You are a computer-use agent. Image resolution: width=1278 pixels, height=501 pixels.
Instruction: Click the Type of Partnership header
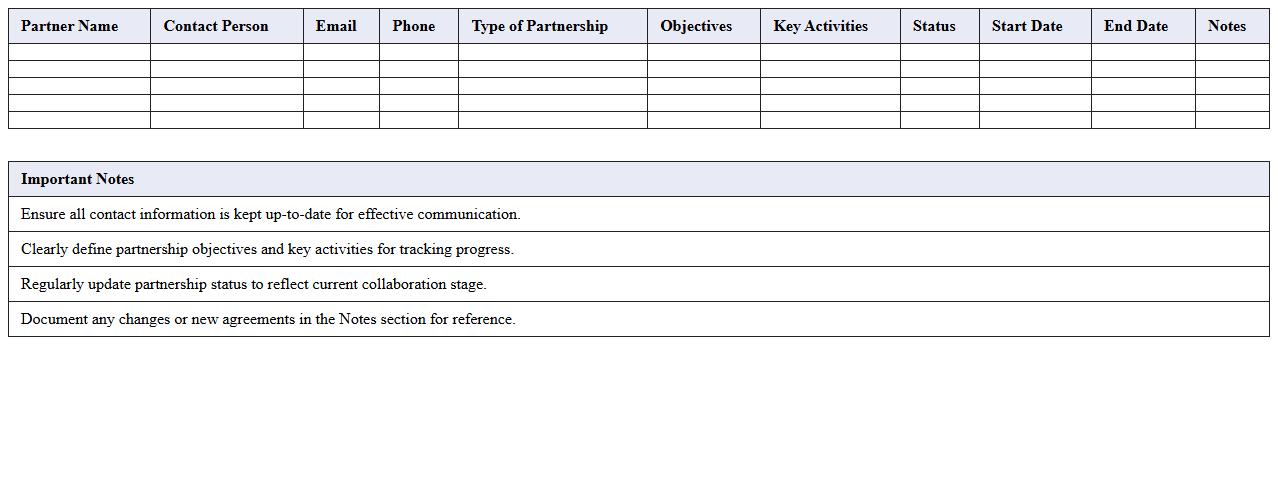pos(540,26)
